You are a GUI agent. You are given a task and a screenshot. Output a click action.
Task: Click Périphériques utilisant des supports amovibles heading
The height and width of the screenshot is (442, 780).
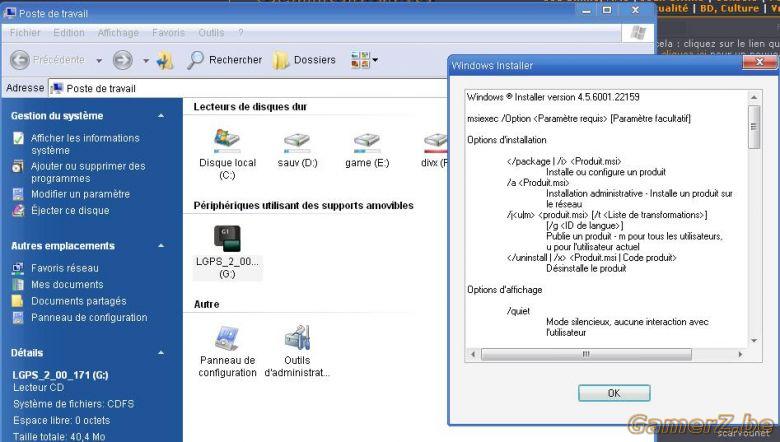(303, 205)
